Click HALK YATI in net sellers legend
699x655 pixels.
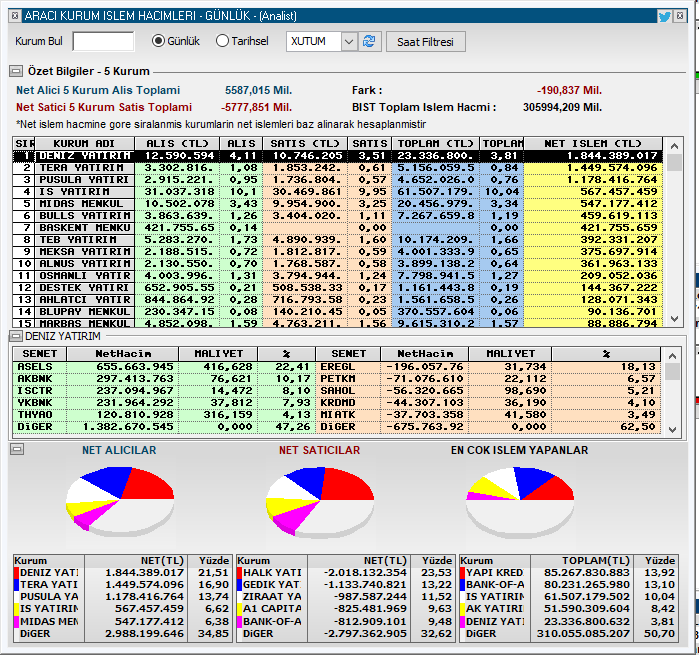[x=272, y=573]
